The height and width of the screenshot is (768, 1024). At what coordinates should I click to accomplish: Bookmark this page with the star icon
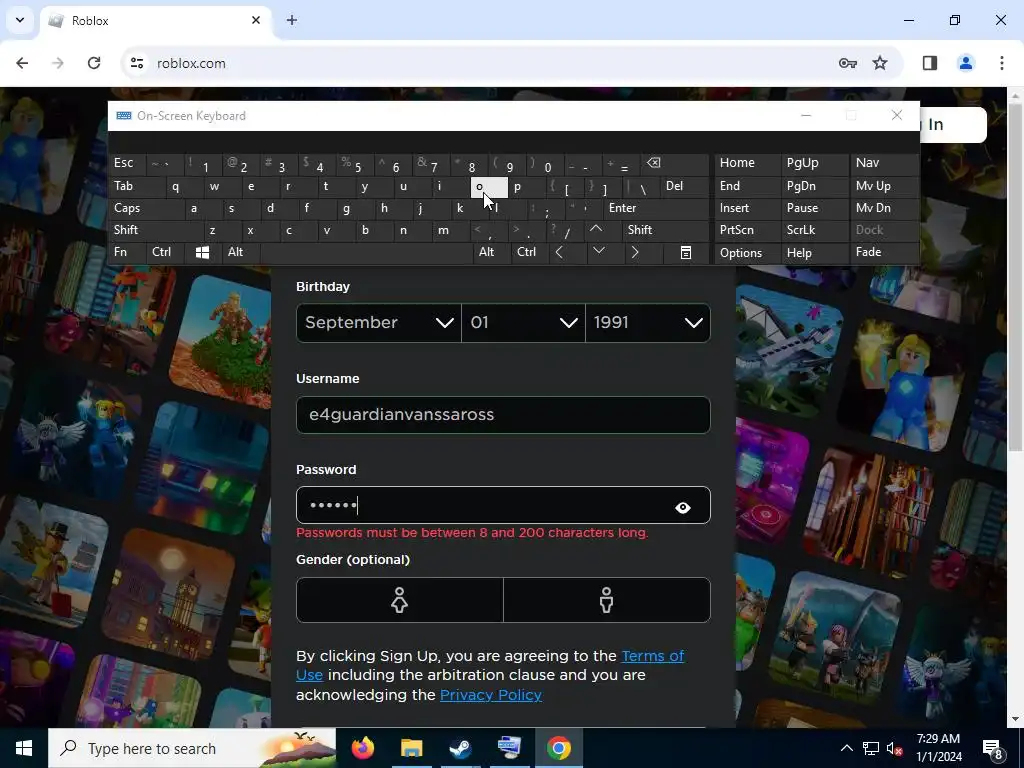[880, 63]
